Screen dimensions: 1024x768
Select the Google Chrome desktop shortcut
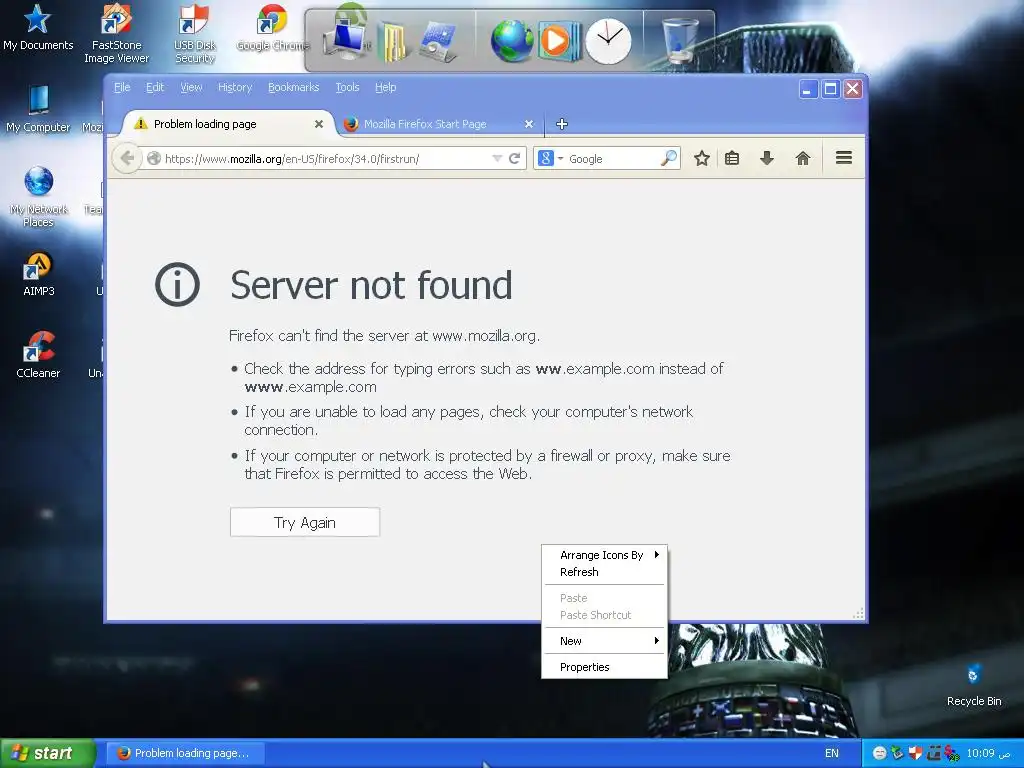tap(272, 27)
